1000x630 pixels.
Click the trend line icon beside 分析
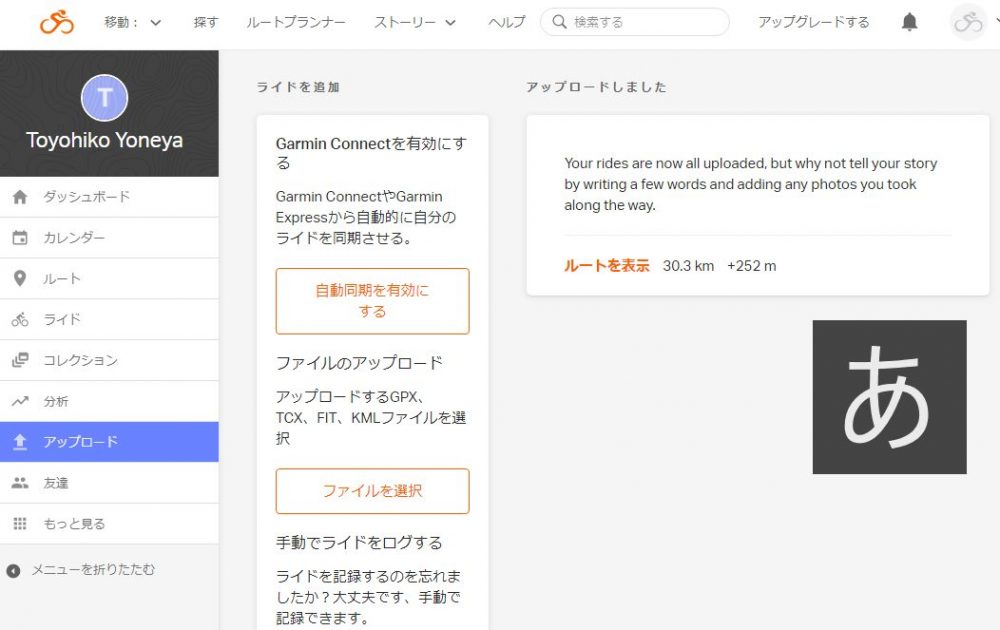click(x=20, y=401)
